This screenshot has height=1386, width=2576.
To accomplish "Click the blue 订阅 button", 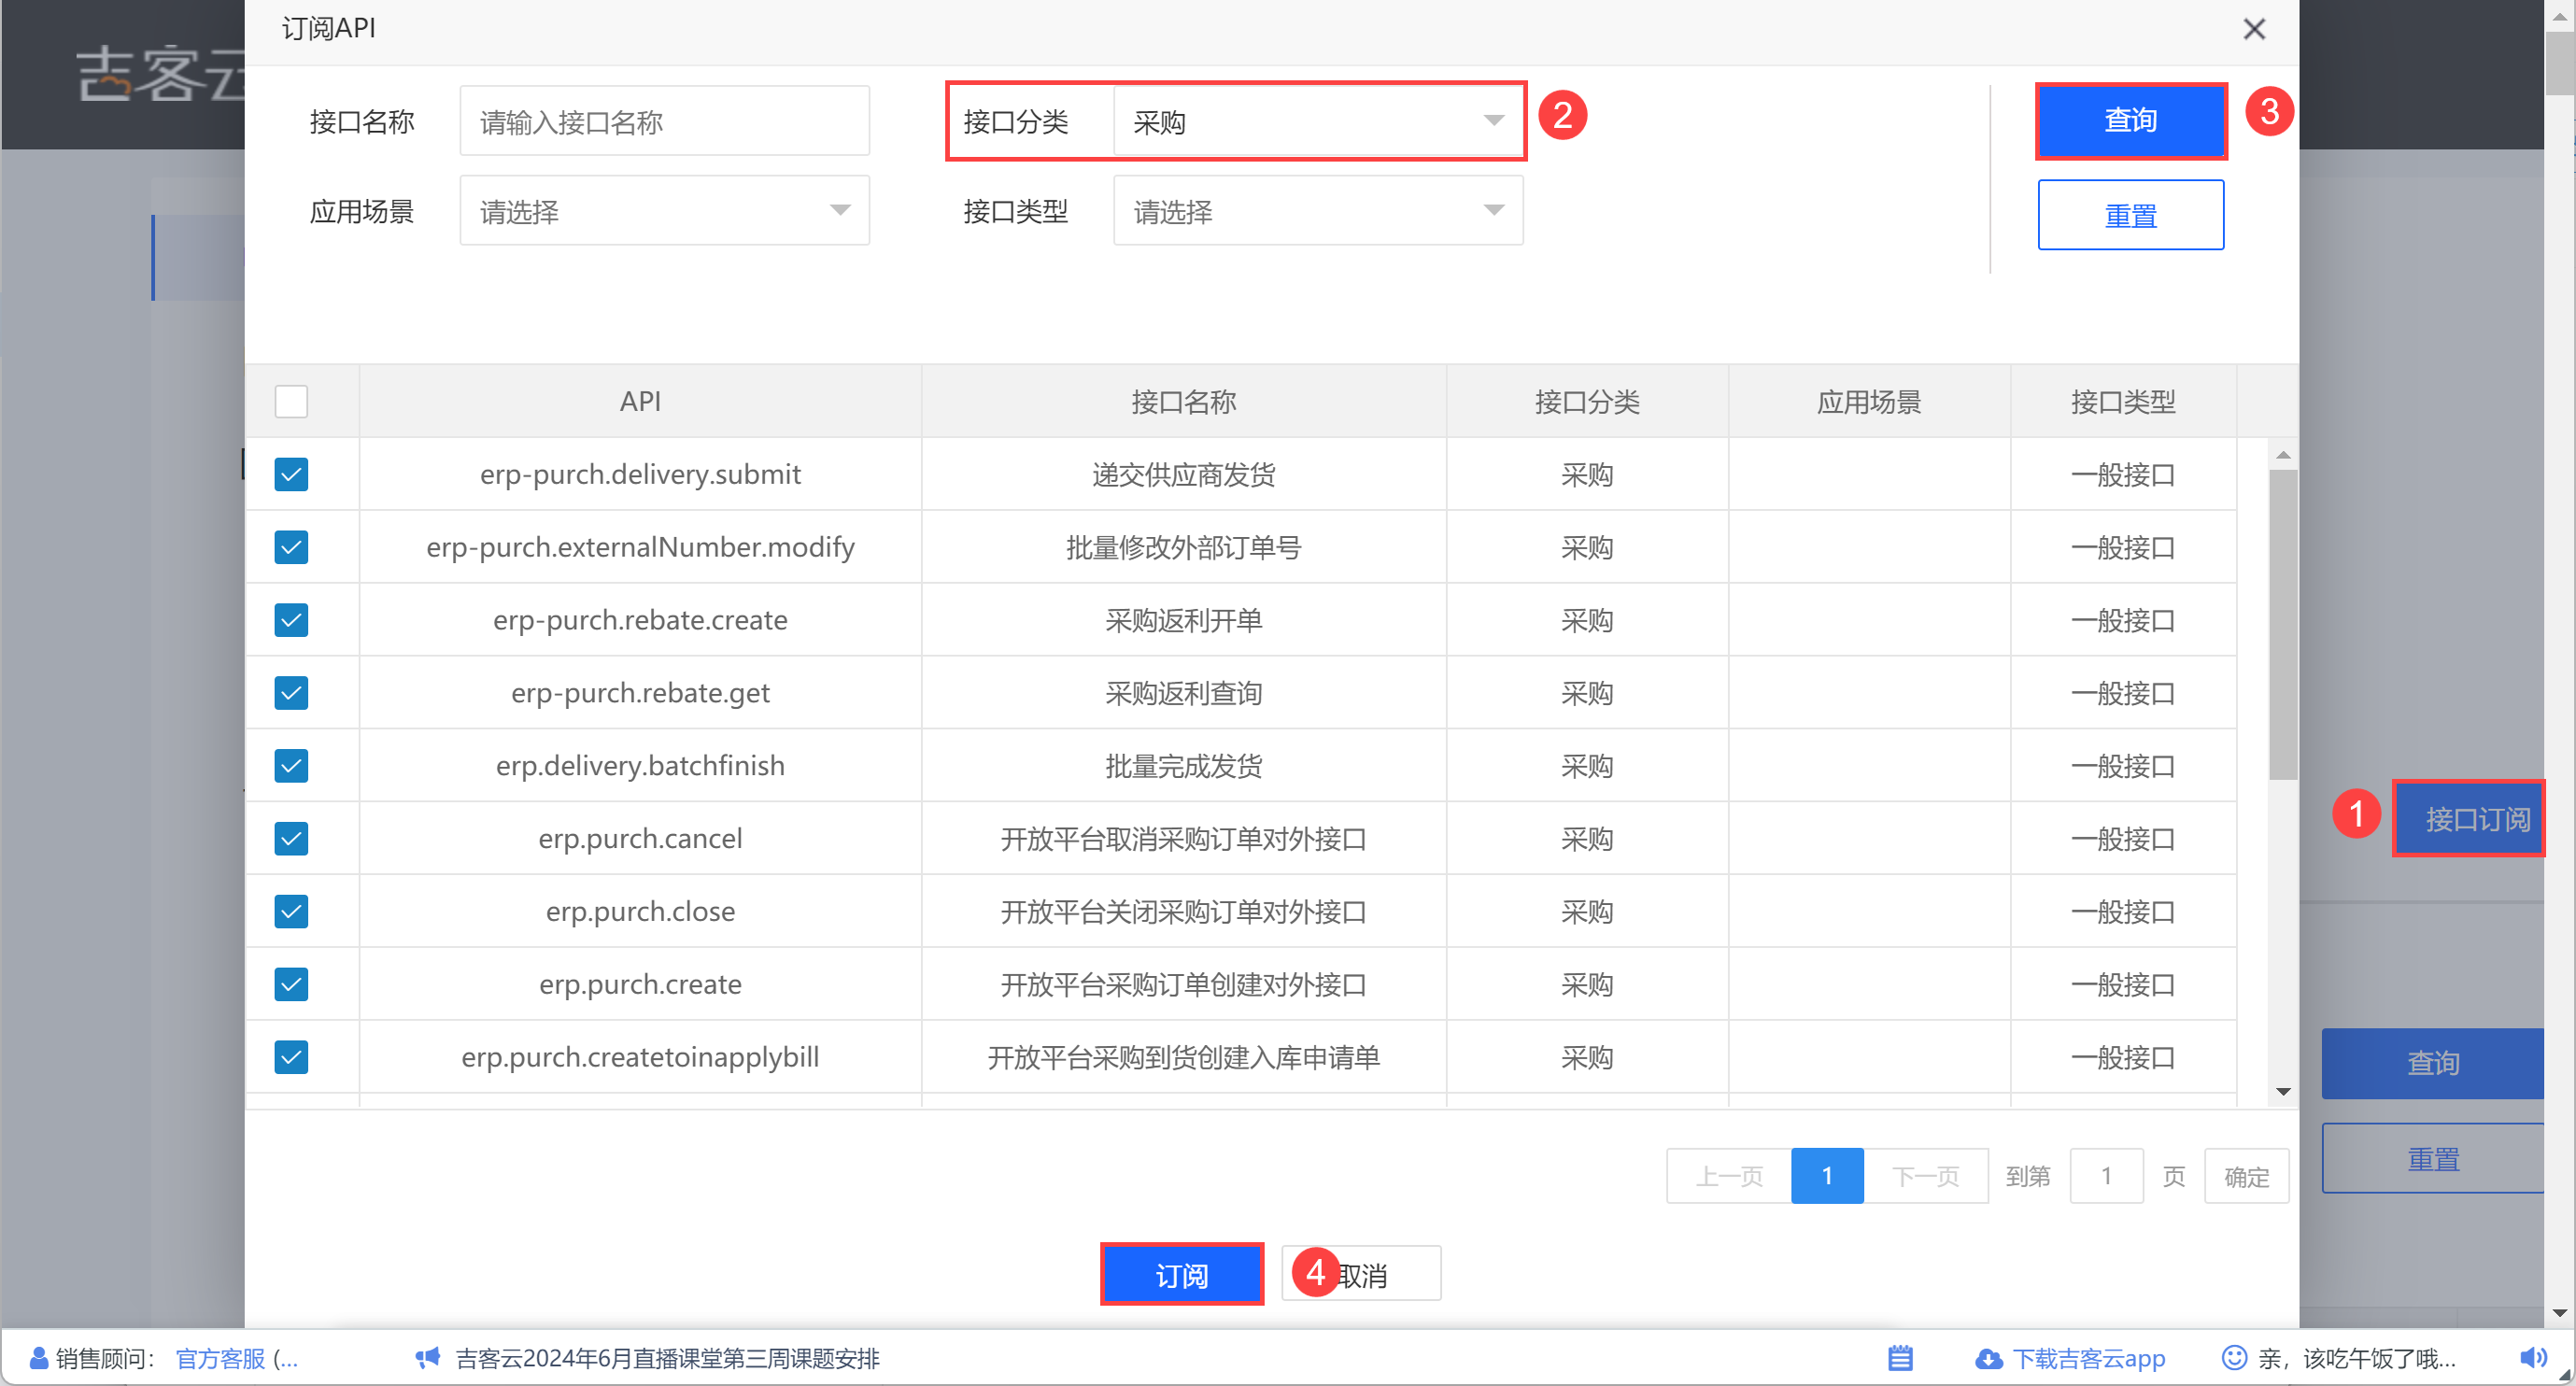I will pos(1181,1275).
